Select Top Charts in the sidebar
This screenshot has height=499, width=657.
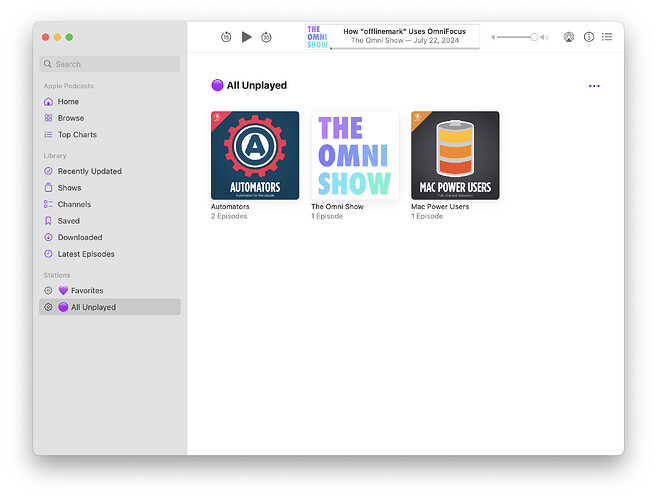[77, 135]
